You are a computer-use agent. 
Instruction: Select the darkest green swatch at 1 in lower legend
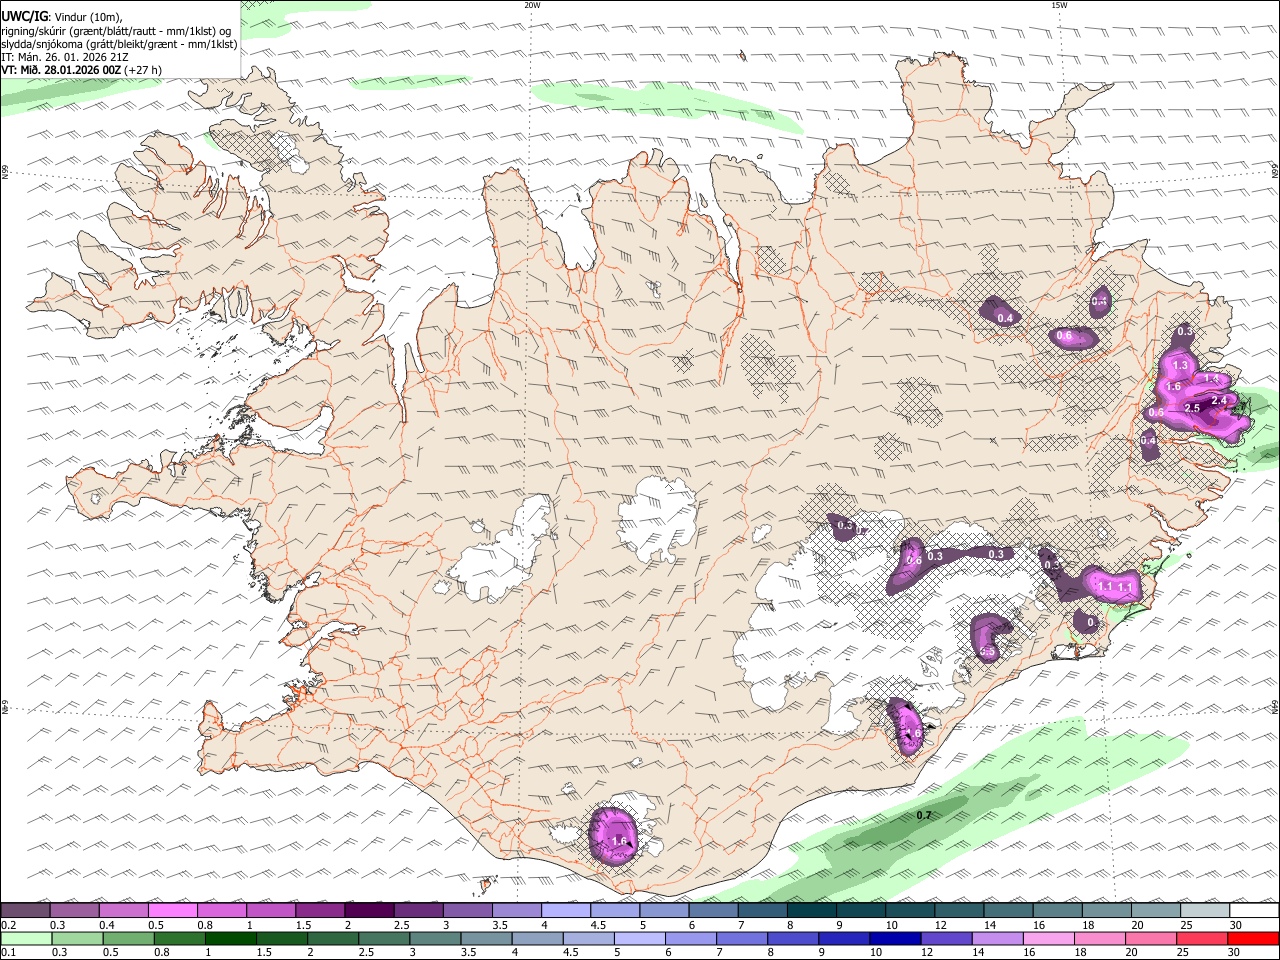pyautogui.click(x=232, y=939)
